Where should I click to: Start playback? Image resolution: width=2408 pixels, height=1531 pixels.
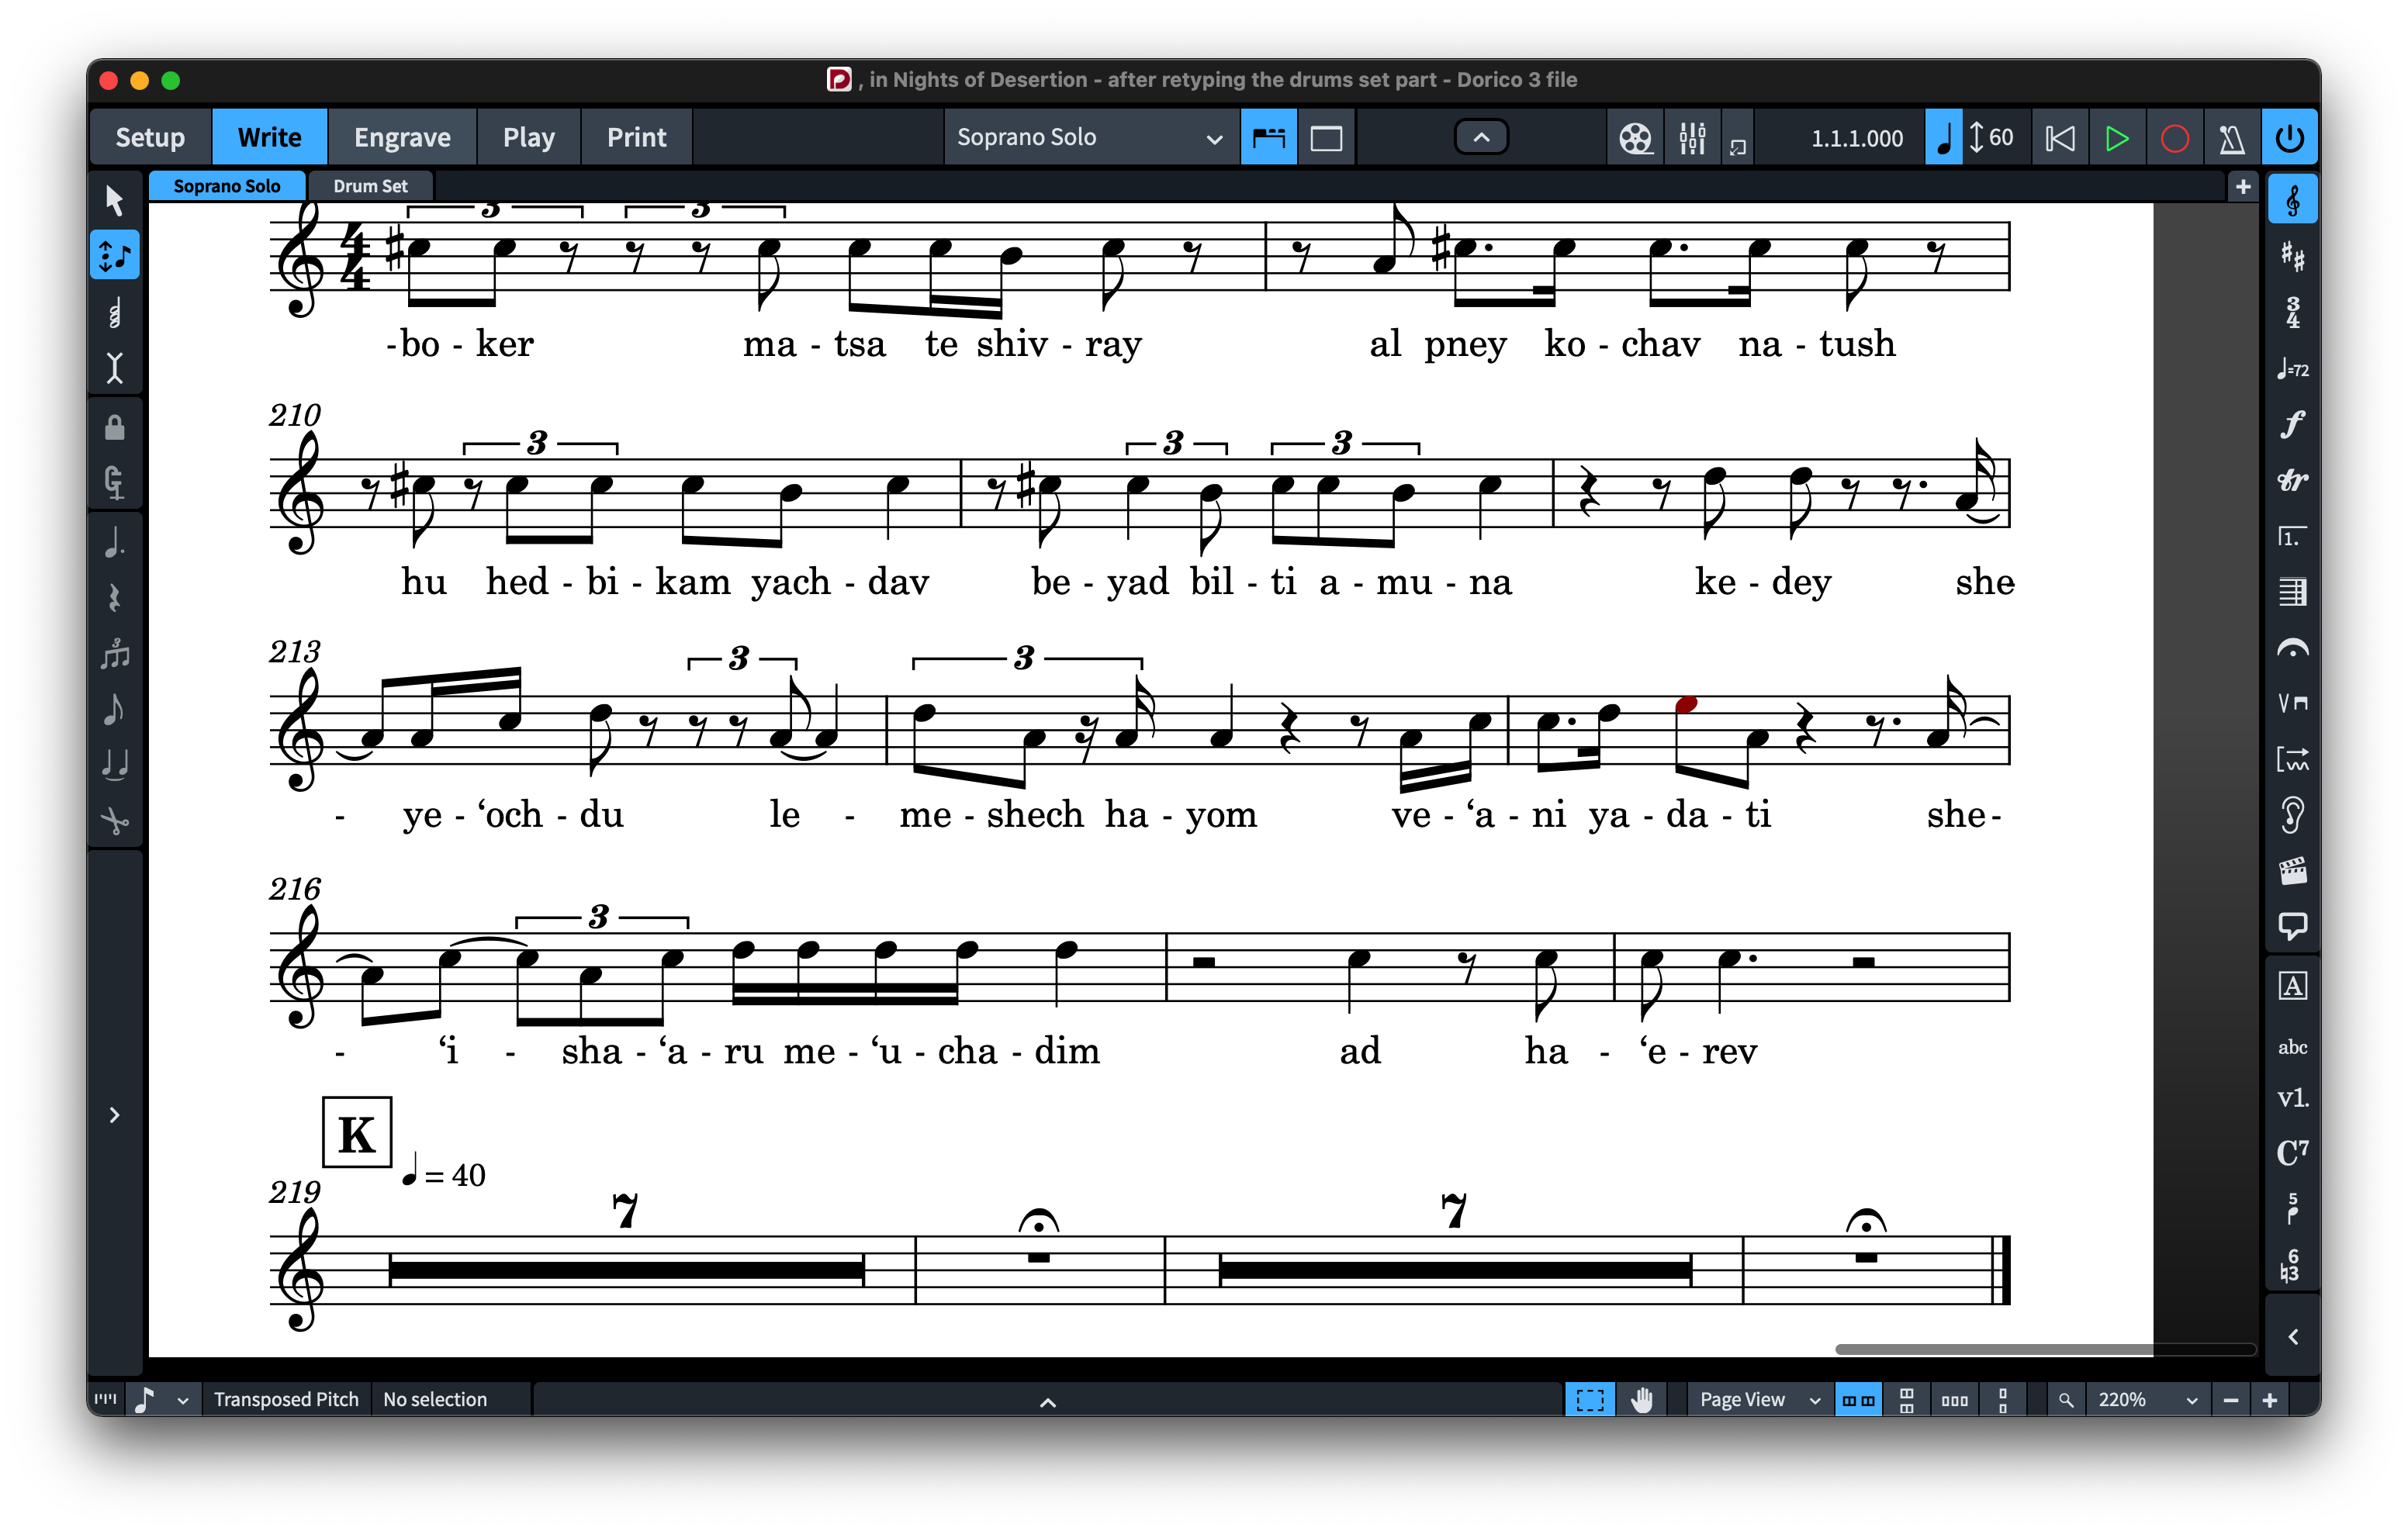click(x=2116, y=137)
